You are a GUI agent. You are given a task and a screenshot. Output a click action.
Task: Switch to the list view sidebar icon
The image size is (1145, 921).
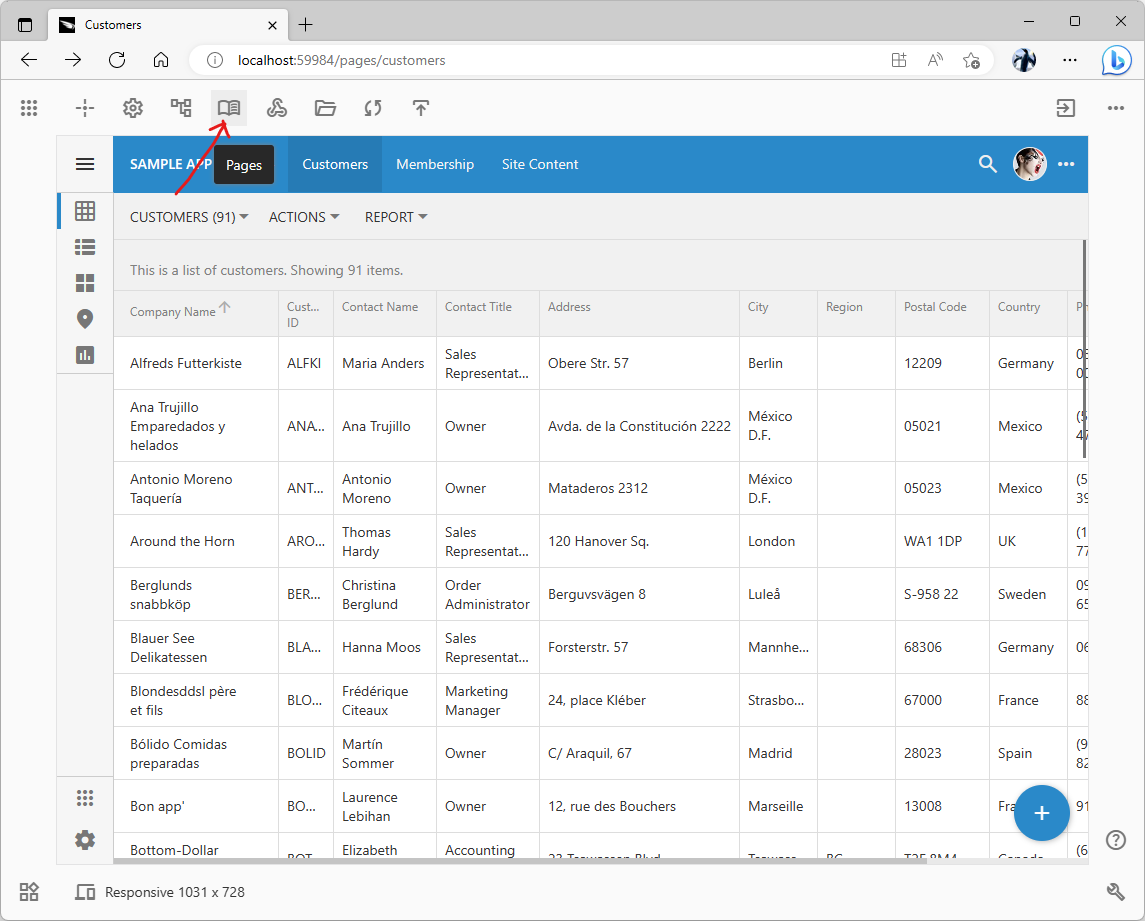coord(85,247)
